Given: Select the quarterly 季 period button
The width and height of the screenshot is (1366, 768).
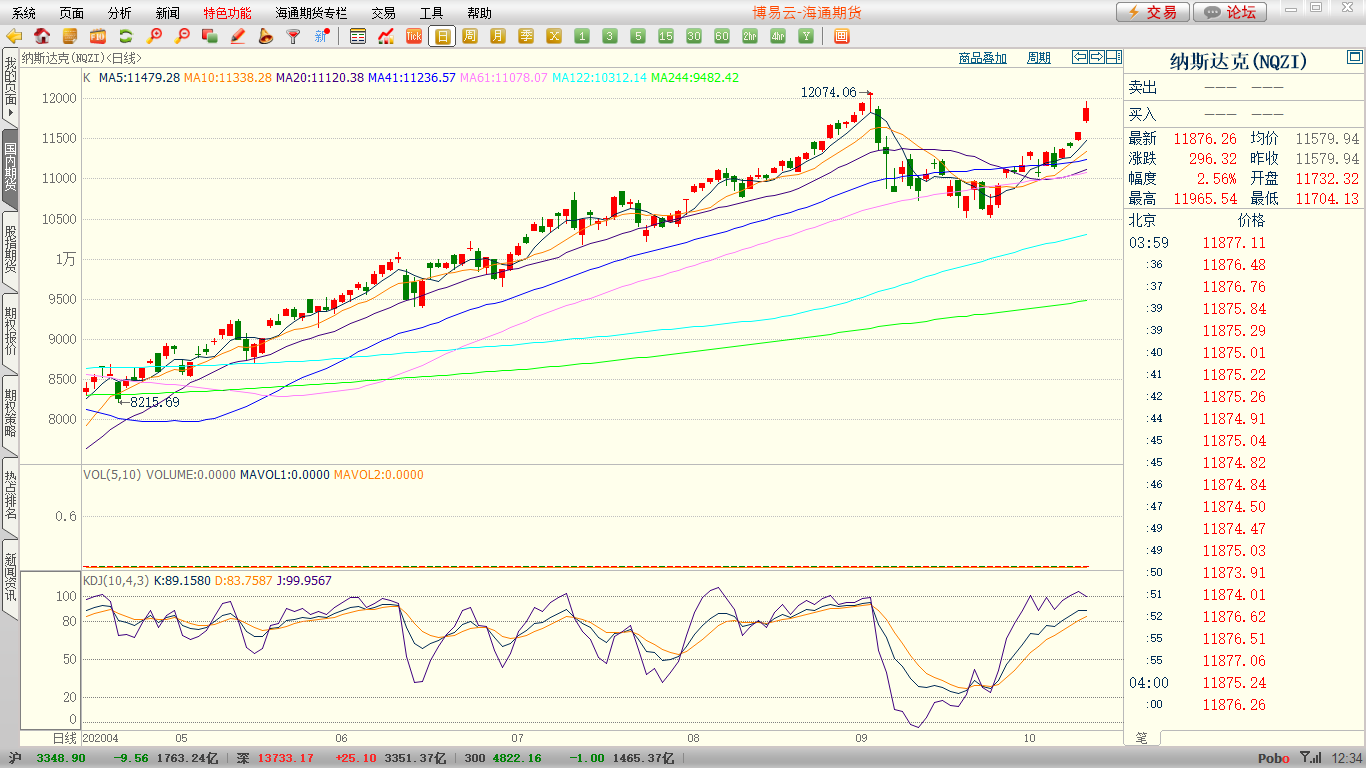Looking at the screenshot, I should (526, 36).
